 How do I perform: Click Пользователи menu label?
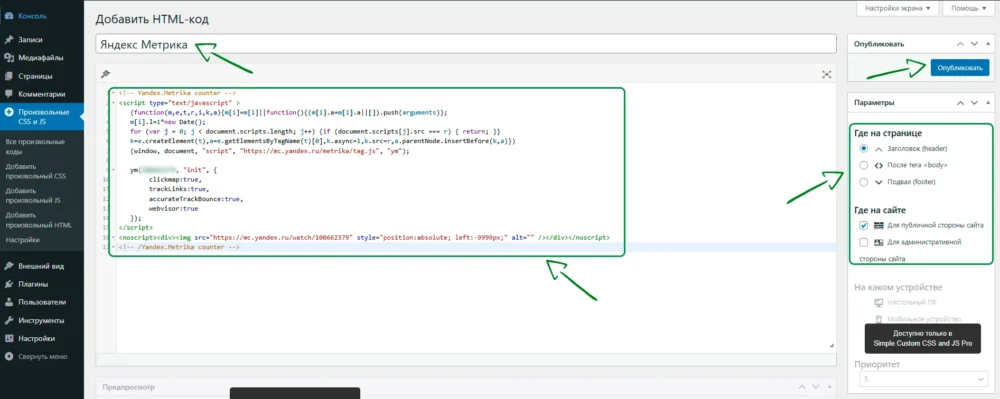pyautogui.click(x=42, y=302)
